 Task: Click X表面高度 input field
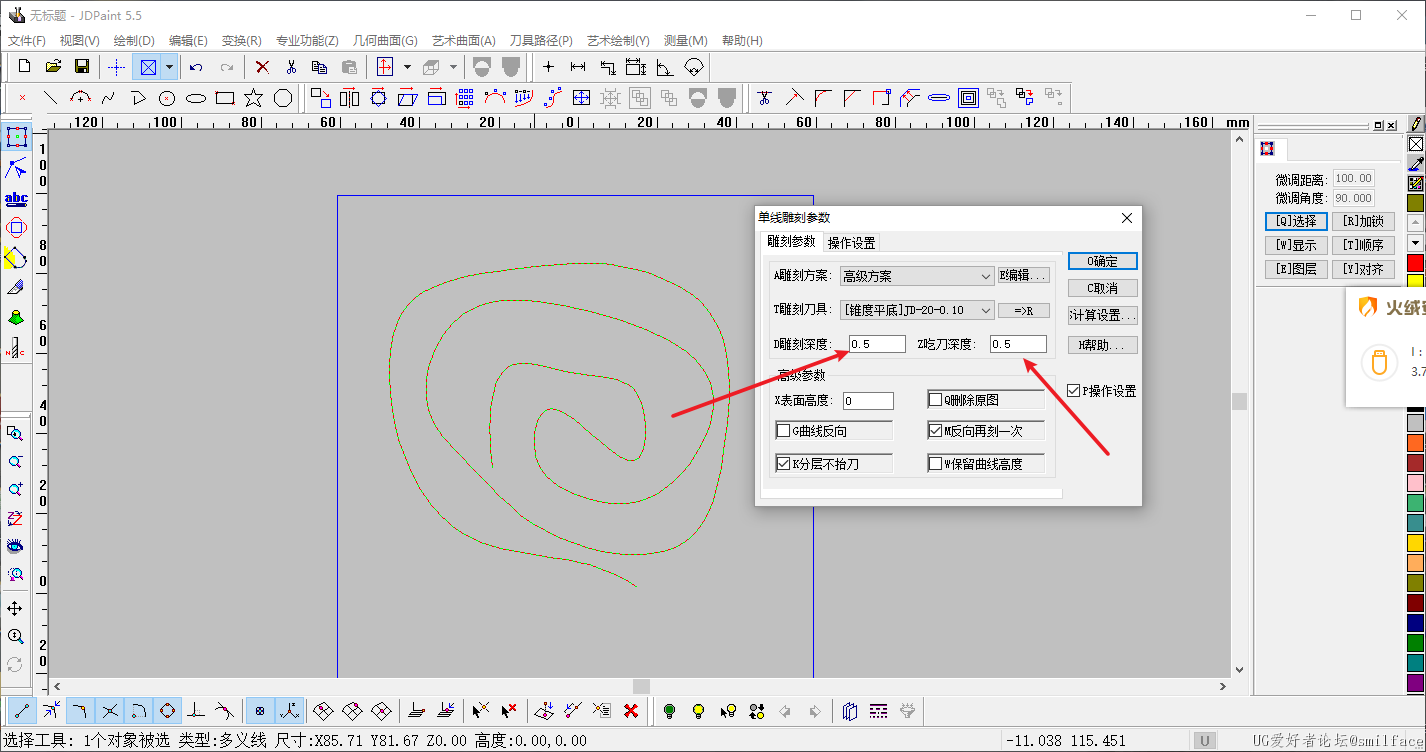coord(868,401)
